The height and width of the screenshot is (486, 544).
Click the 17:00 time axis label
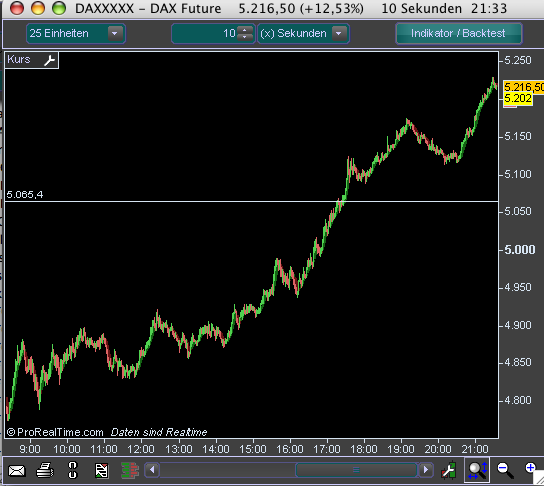click(x=326, y=449)
